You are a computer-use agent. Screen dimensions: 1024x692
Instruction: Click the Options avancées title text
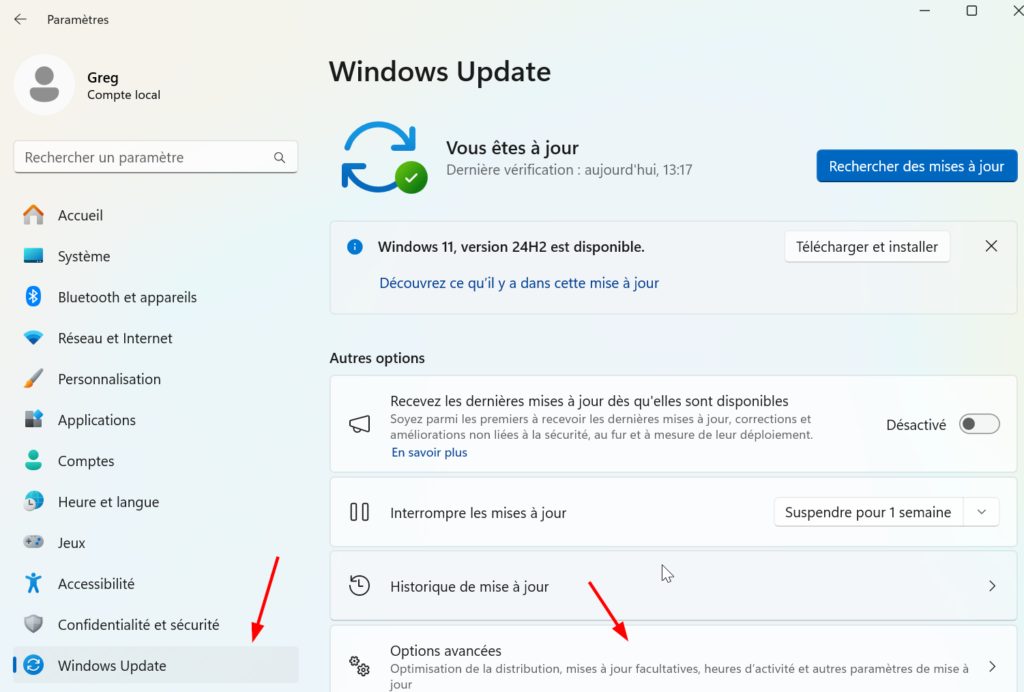[446, 651]
